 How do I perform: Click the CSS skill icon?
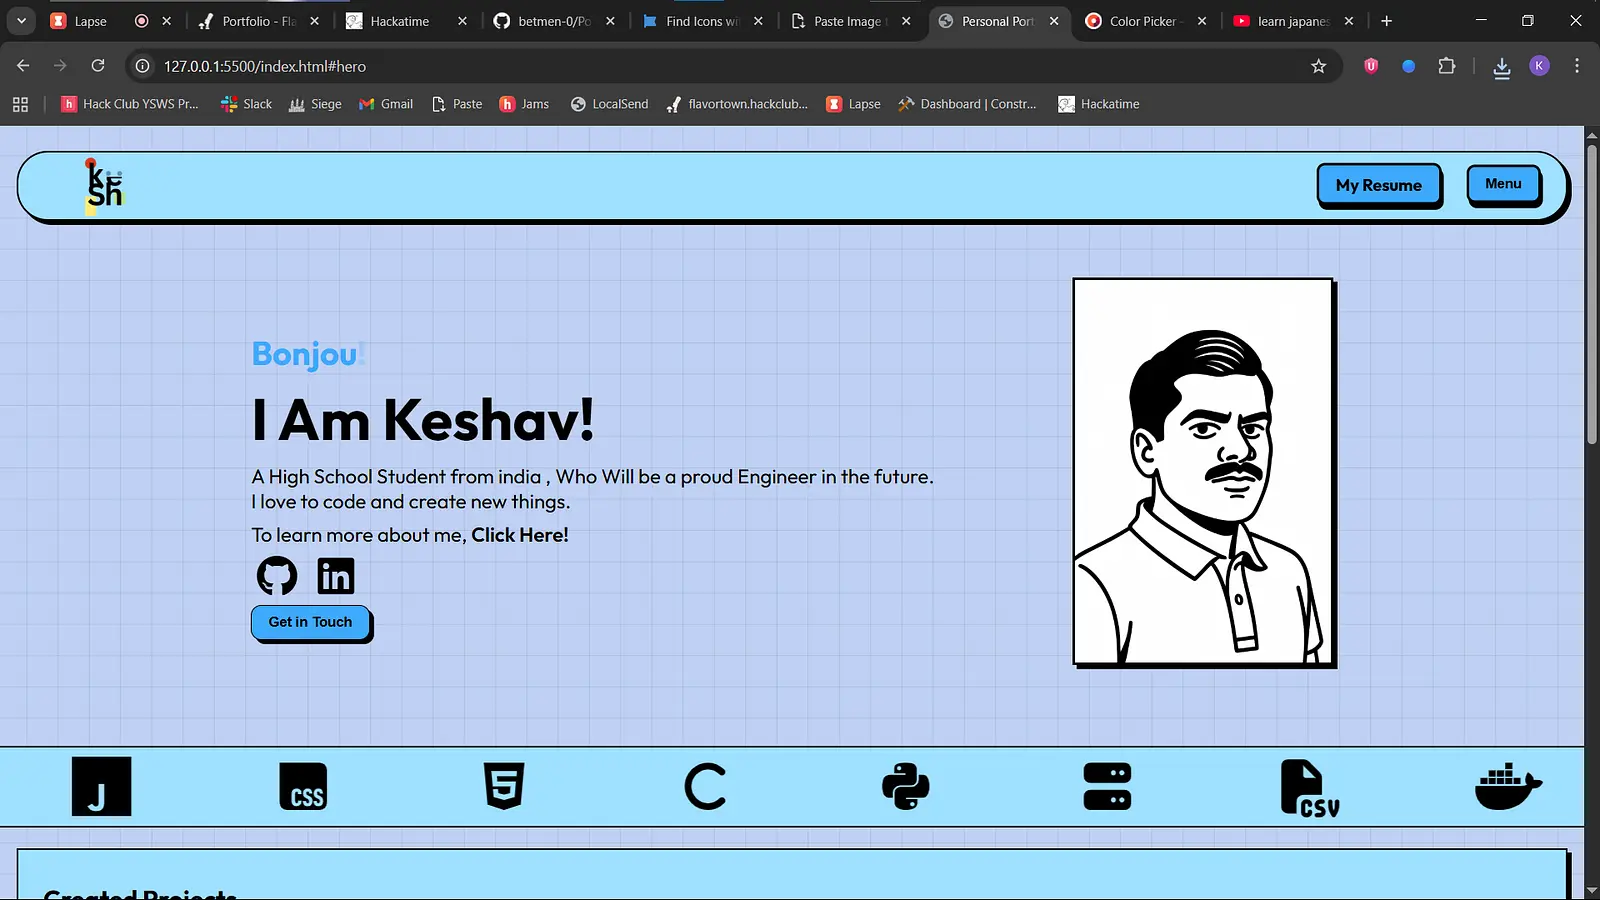coord(303,786)
